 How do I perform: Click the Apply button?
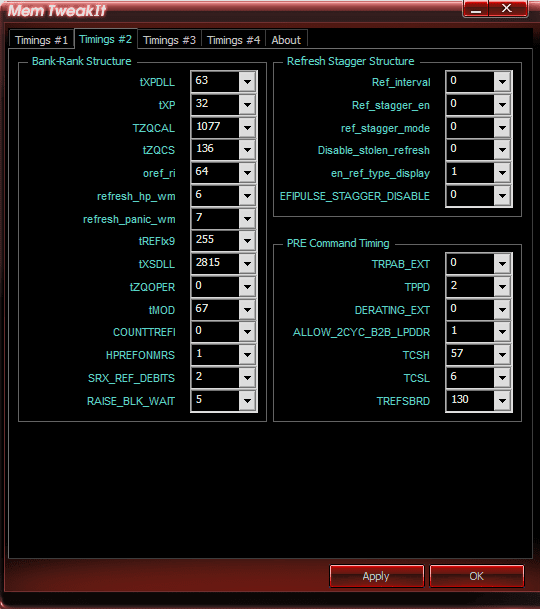tap(376, 576)
